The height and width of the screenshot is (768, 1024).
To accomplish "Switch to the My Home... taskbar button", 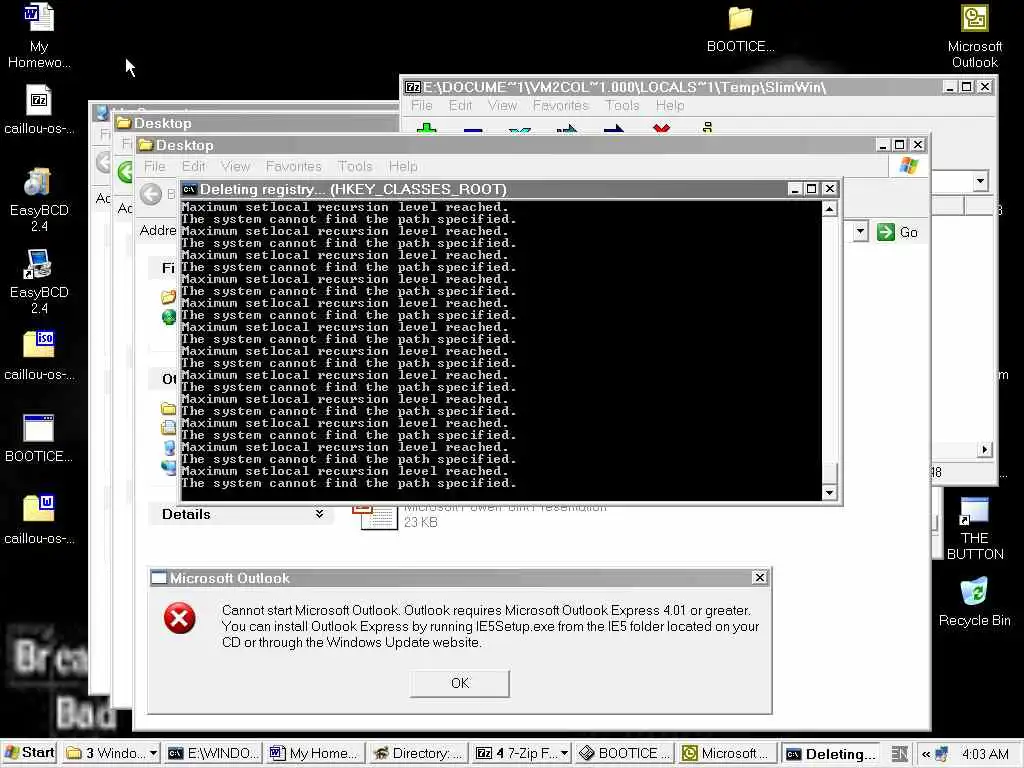I will [314, 754].
